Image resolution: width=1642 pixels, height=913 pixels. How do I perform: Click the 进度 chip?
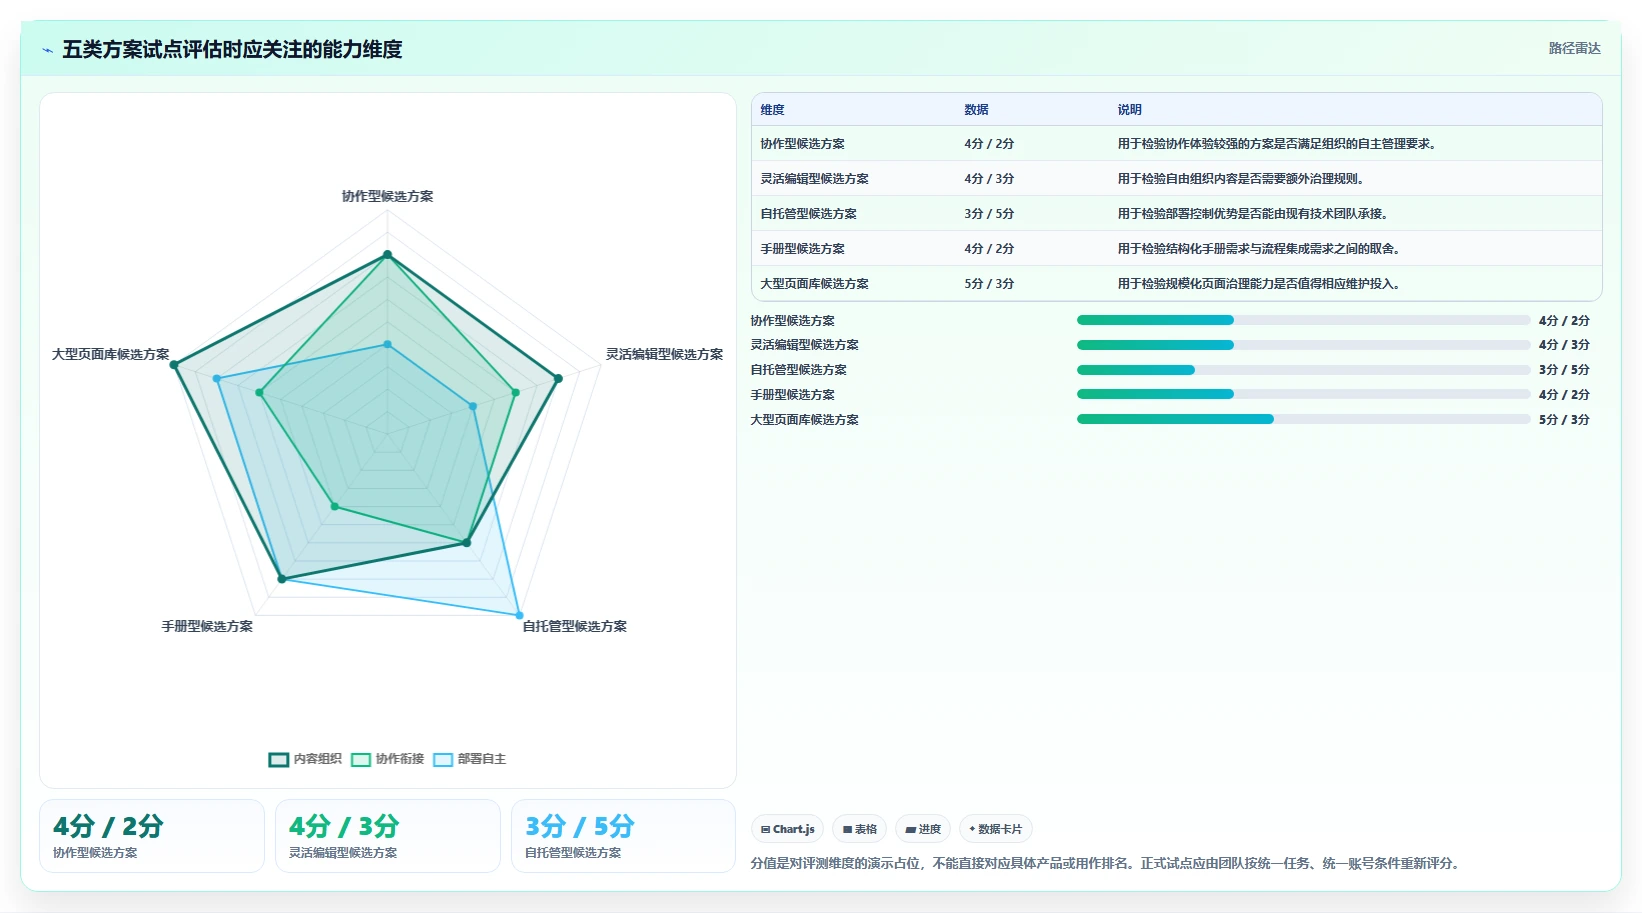923,829
